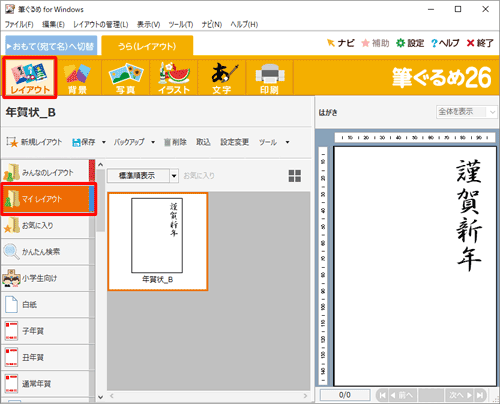Expand the バックアップ dropdown arrow
Screen dimensions: 500x404
[x=153, y=142]
